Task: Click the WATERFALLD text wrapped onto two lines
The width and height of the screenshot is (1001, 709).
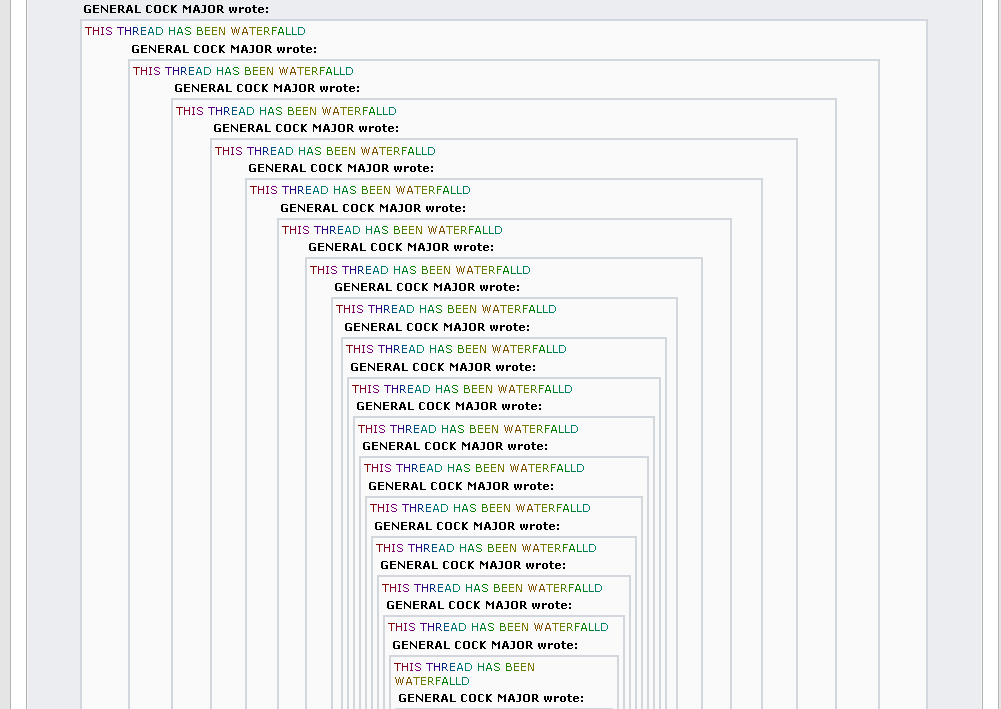Action: click(464, 674)
